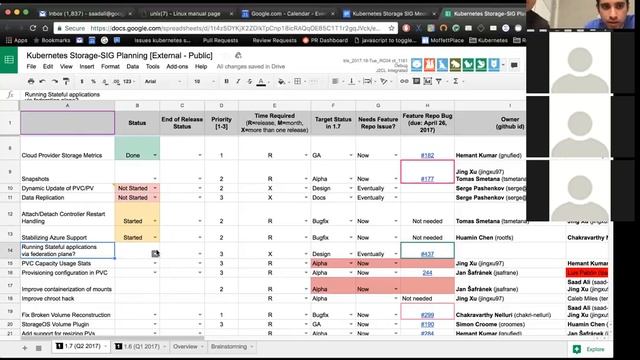Open Status dropdown for Cloud Provider Storage Metrics

[155, 155]
